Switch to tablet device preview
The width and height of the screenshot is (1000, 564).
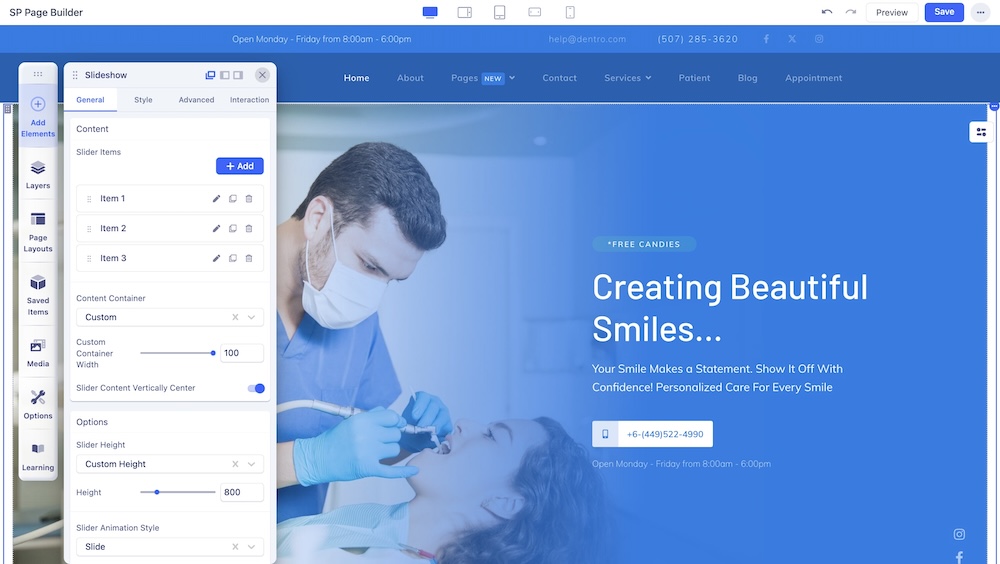pos(499,12)
